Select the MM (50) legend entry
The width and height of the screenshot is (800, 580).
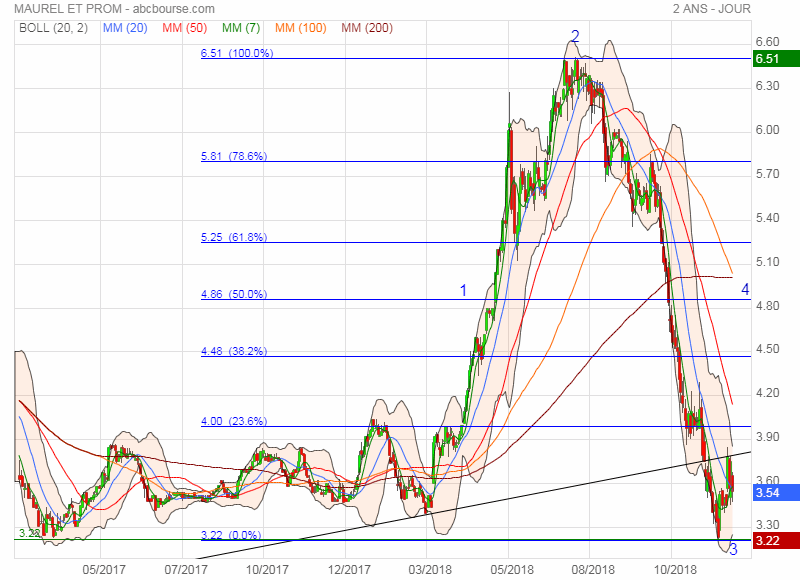coord(185,28)
